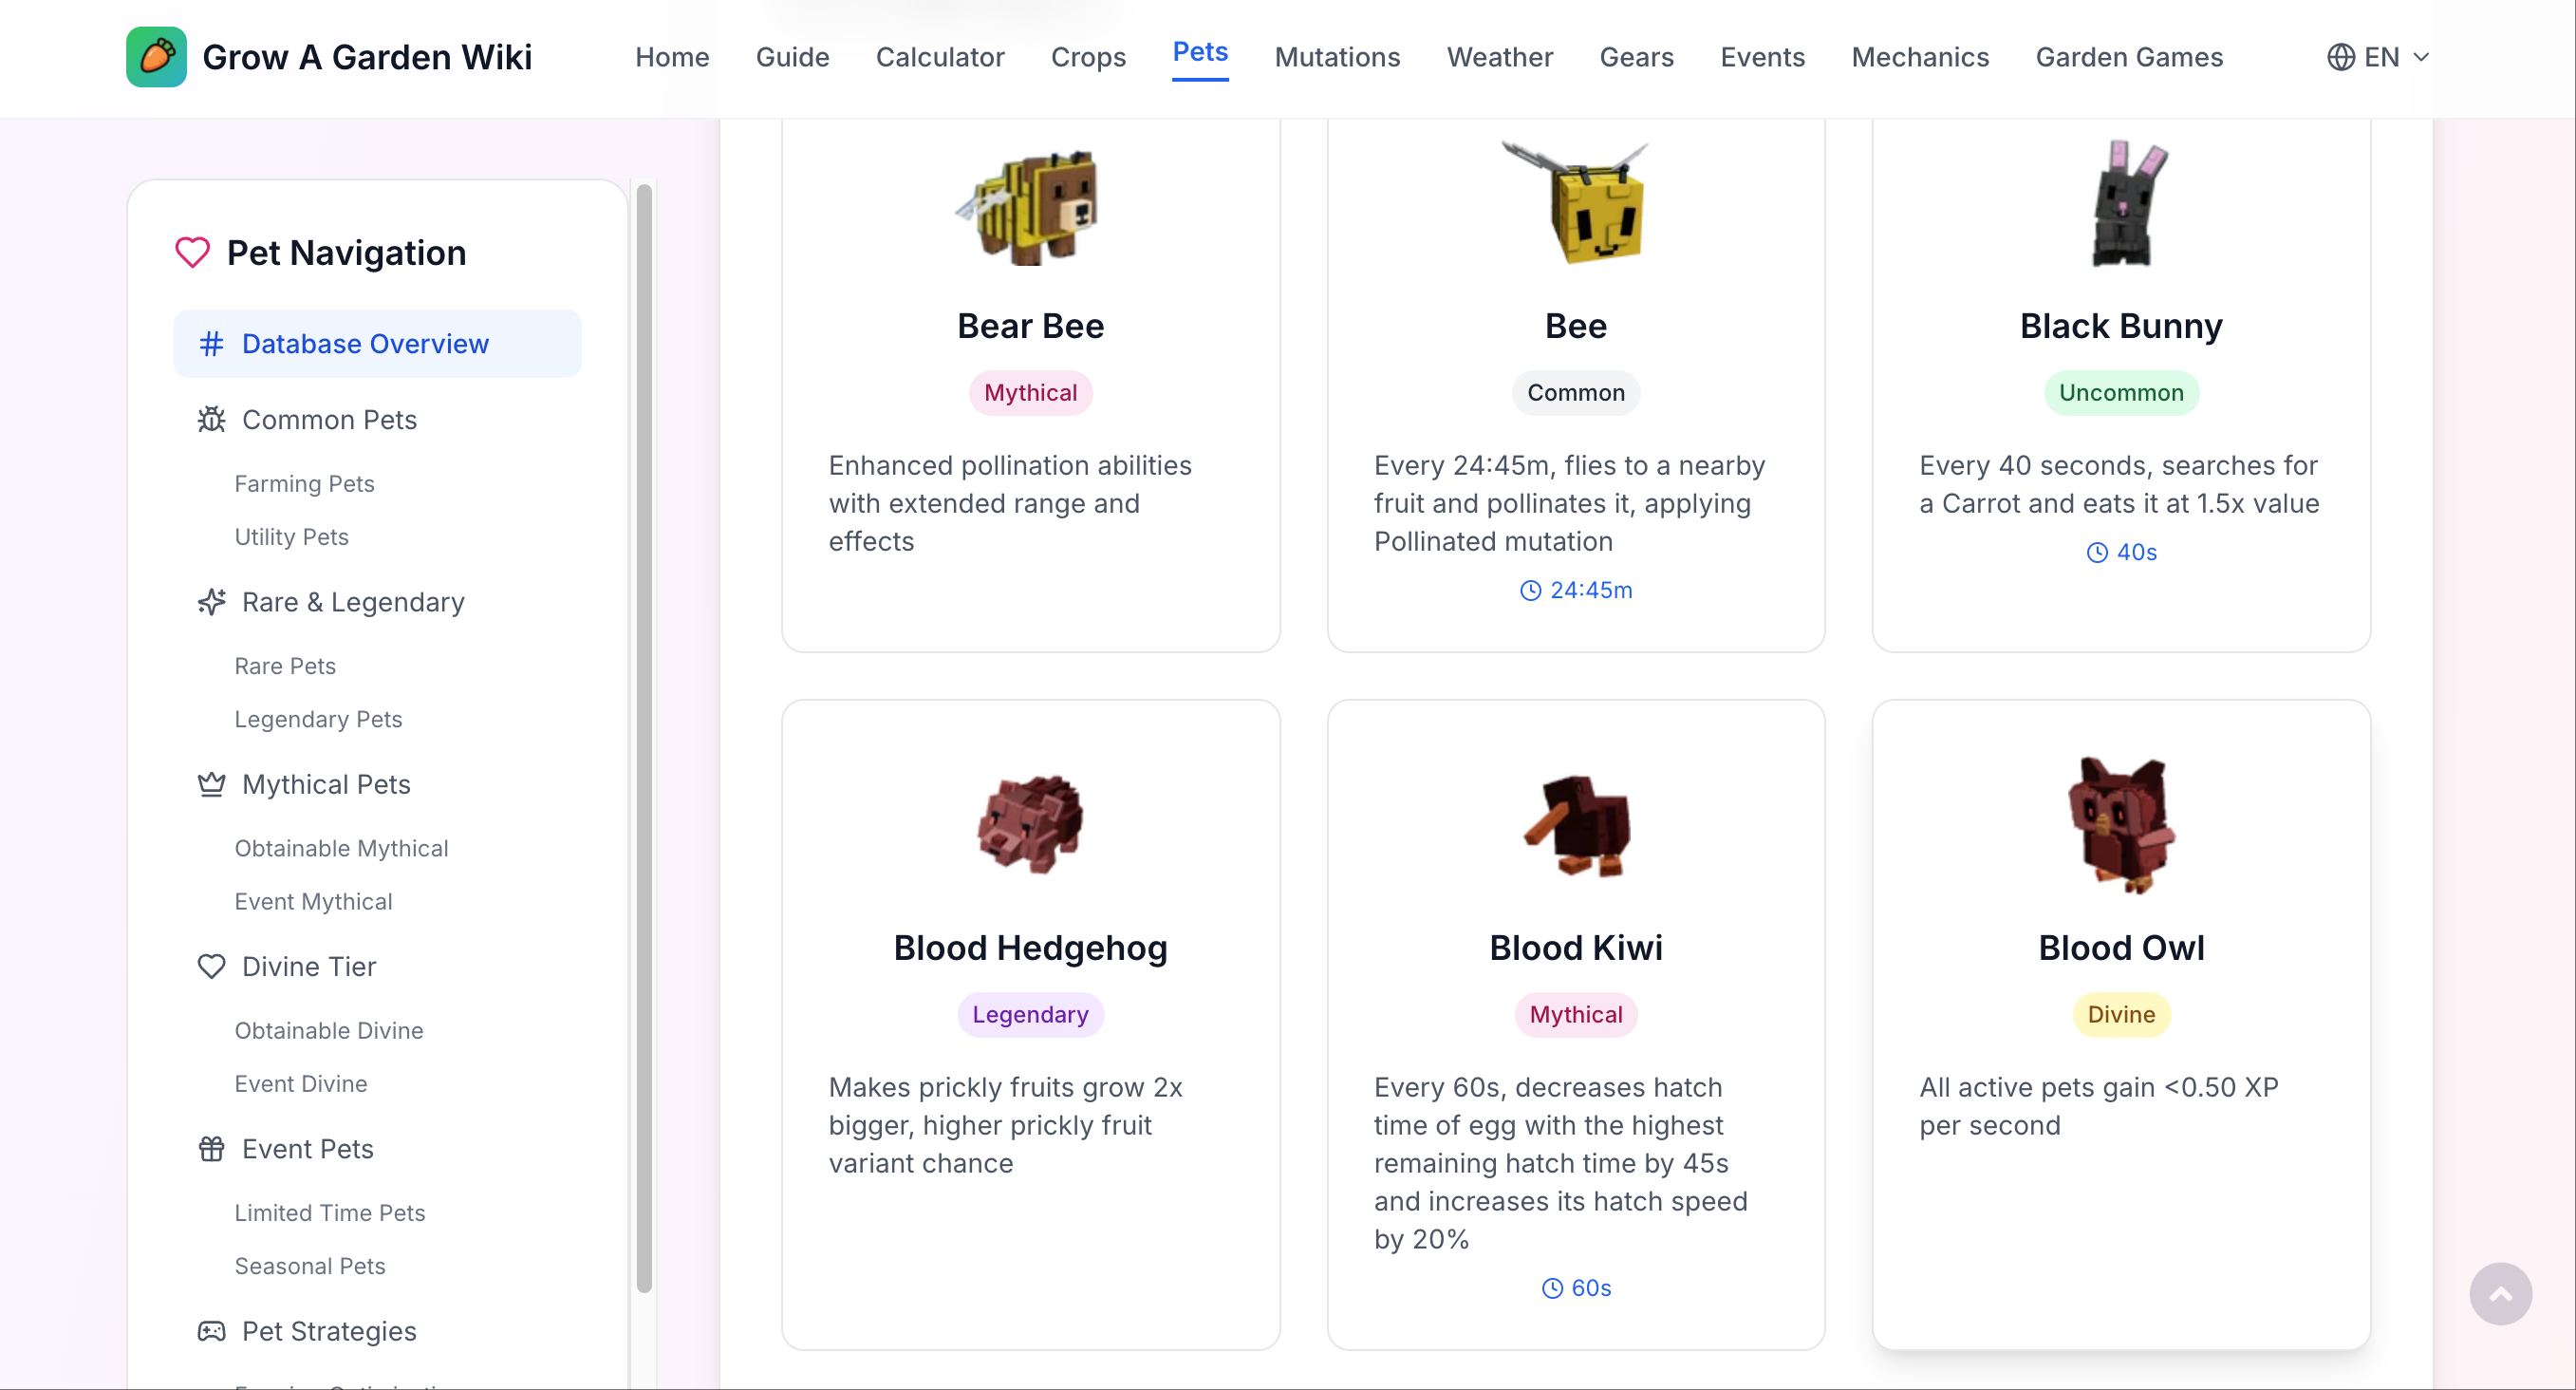Screen dimensions: 2576x1390
Task: Click the Mythical badge on Bear Bee
Action: click(1029, 392)
